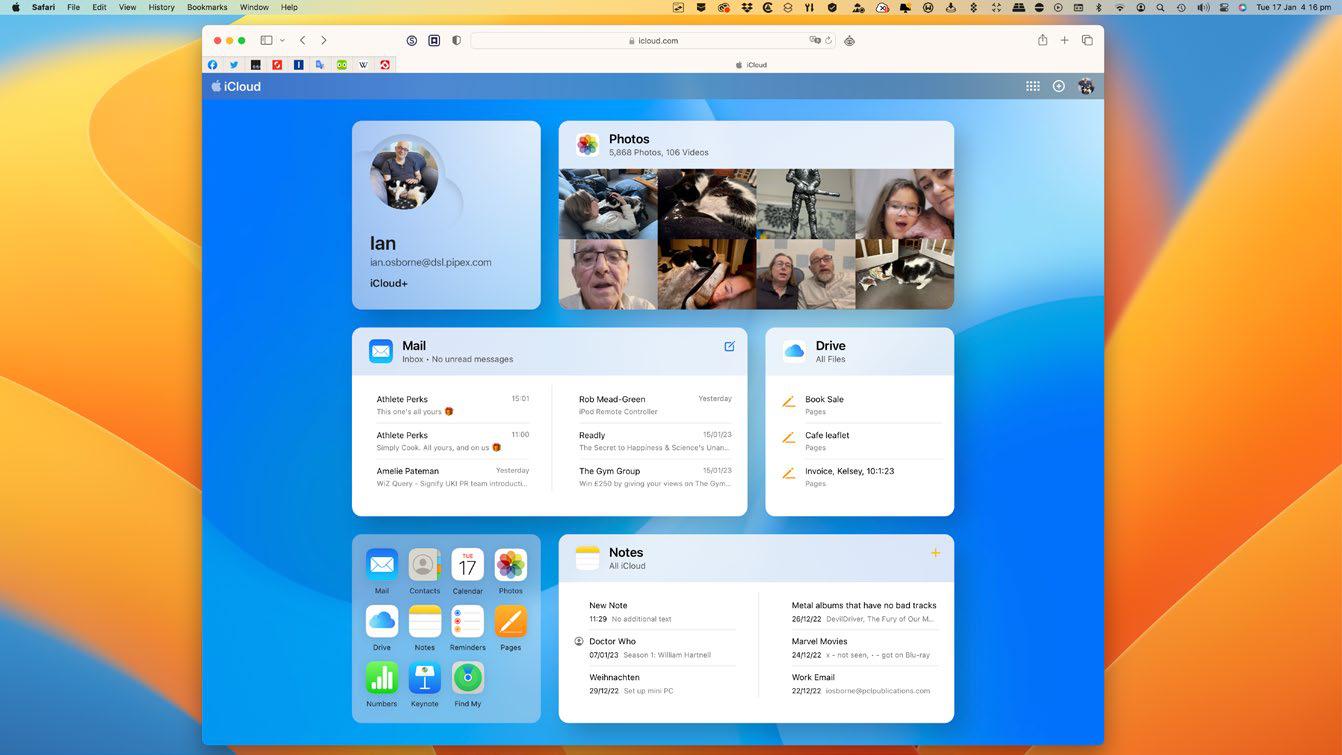Image resolution: width=1342 pixels, height=755 pixels.
Task: Open Readly email
Action: 655,441
